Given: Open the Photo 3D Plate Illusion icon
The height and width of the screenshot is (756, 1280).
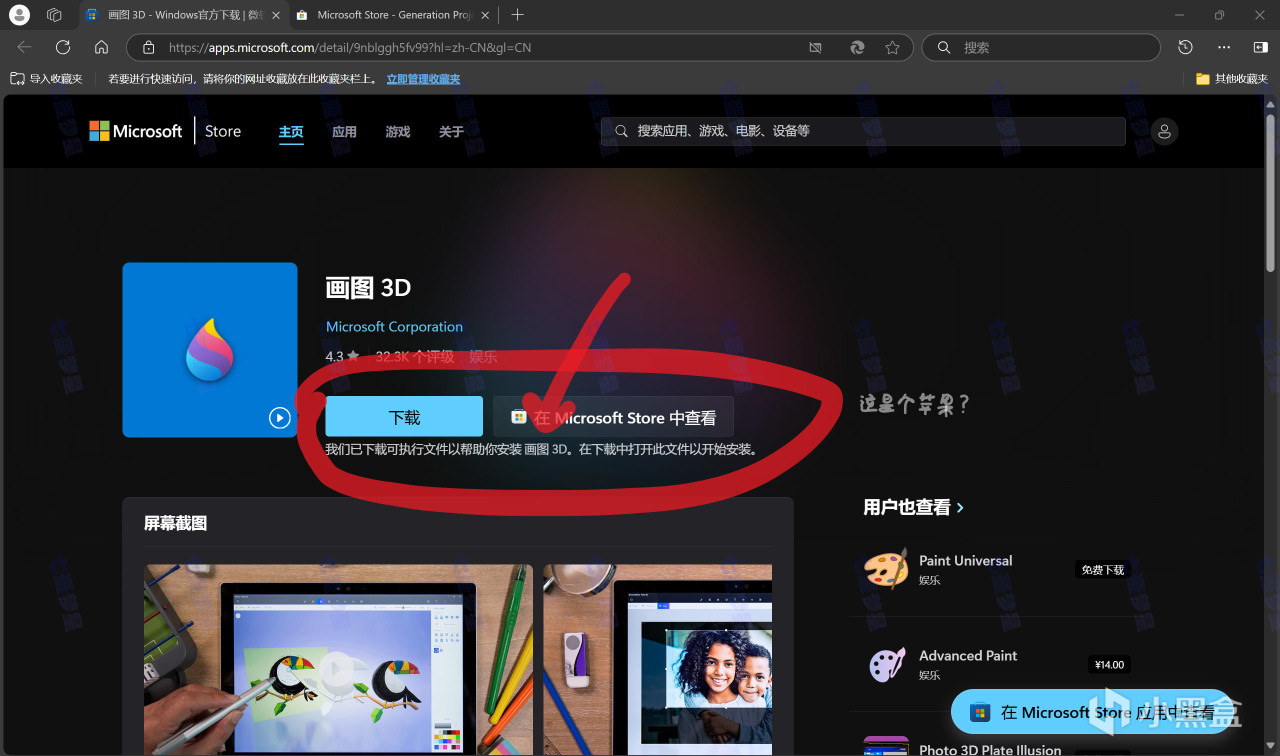Looking at the screenshot, I should 885,746.
